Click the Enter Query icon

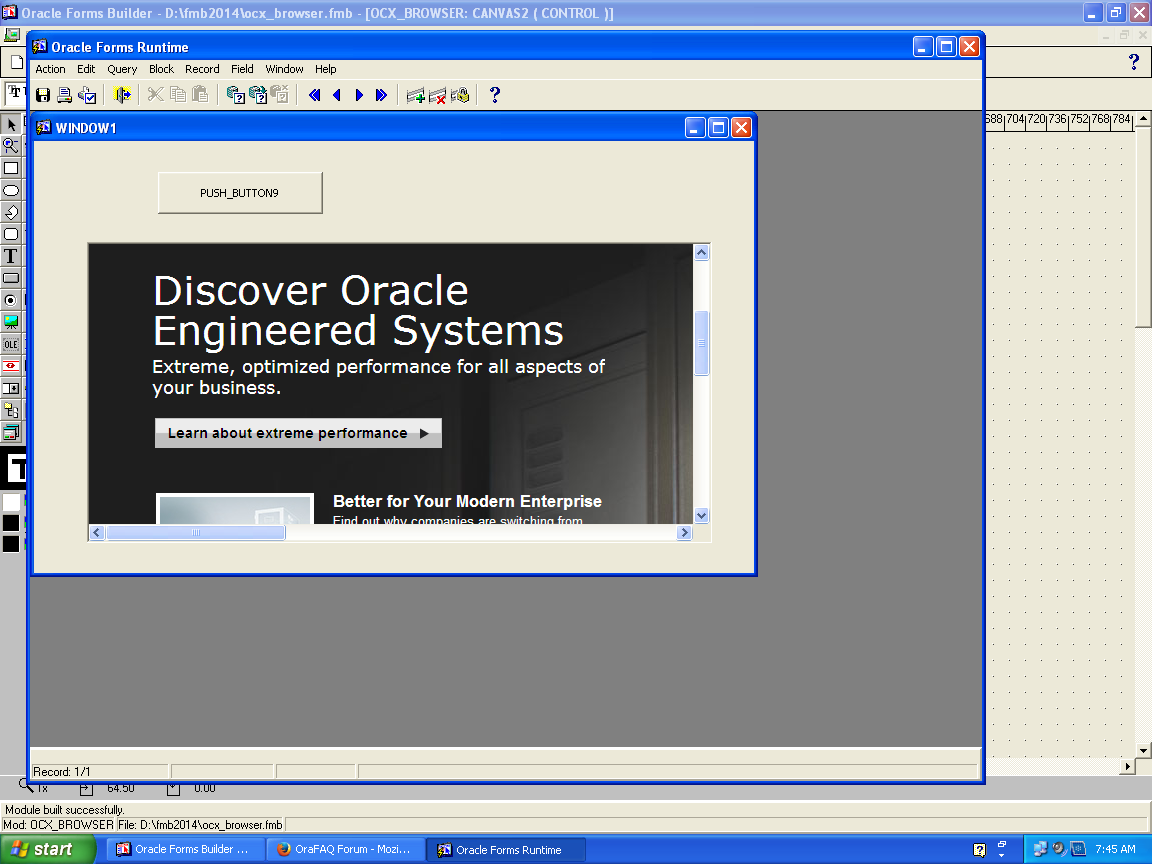[235, 95]
